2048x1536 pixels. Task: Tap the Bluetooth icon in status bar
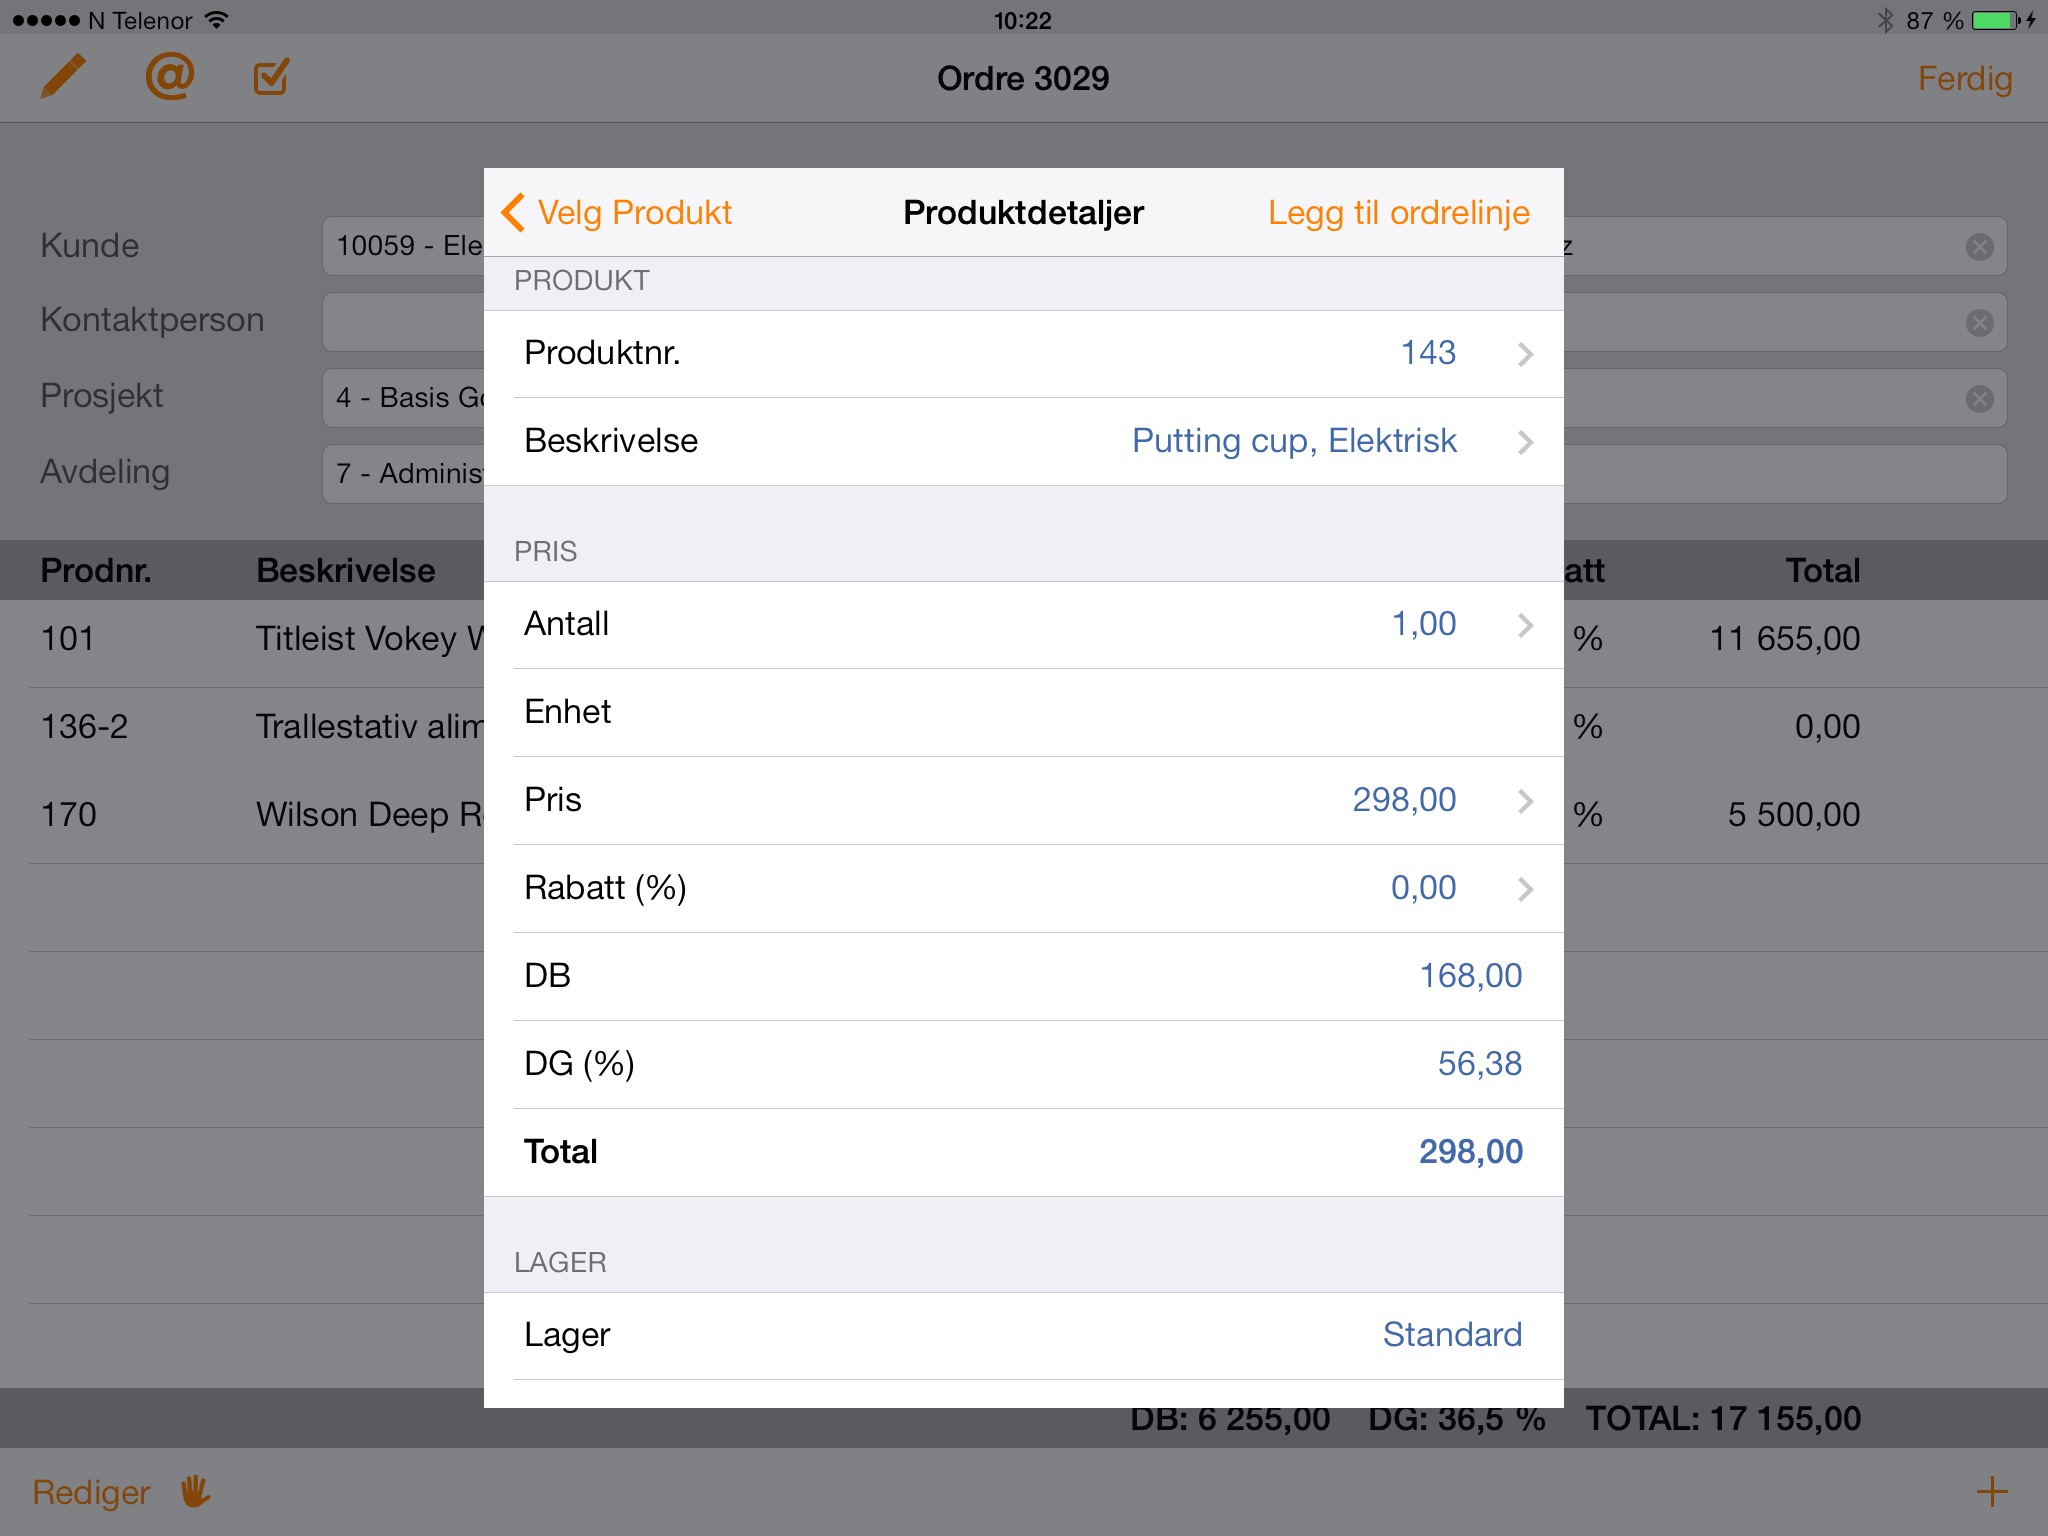coord(1886,20)
